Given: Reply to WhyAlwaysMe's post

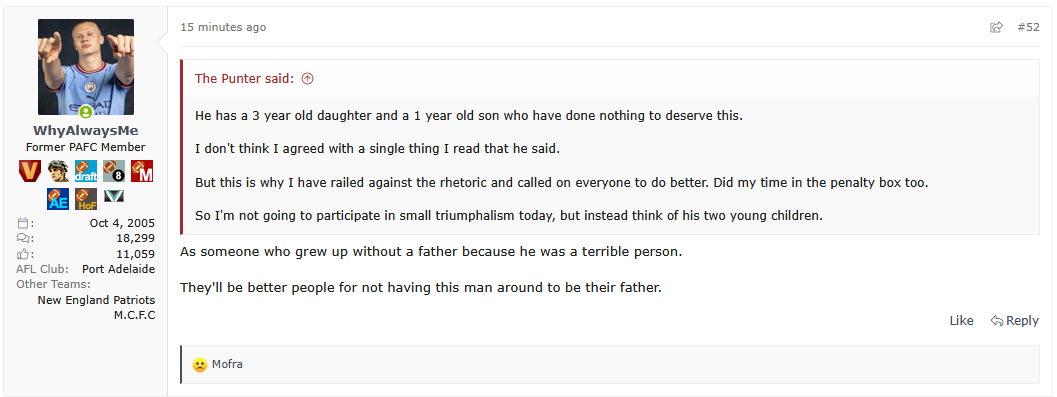Looking at the screenshot, I should click(1015, 321).
